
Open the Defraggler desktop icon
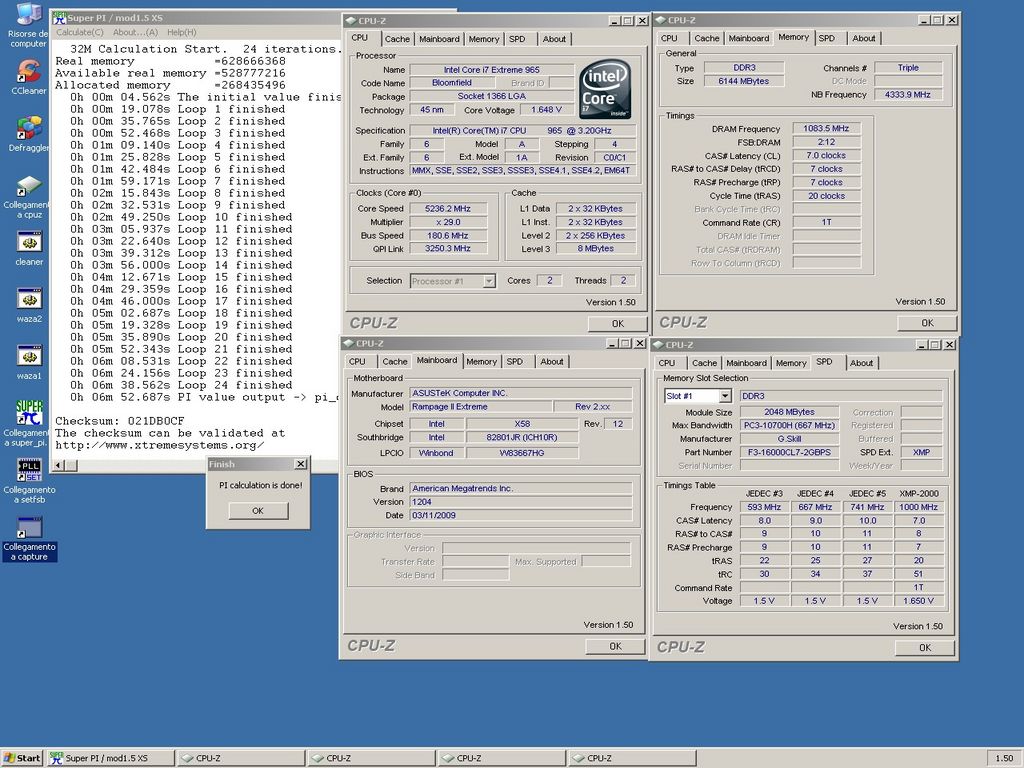point(29,133)
